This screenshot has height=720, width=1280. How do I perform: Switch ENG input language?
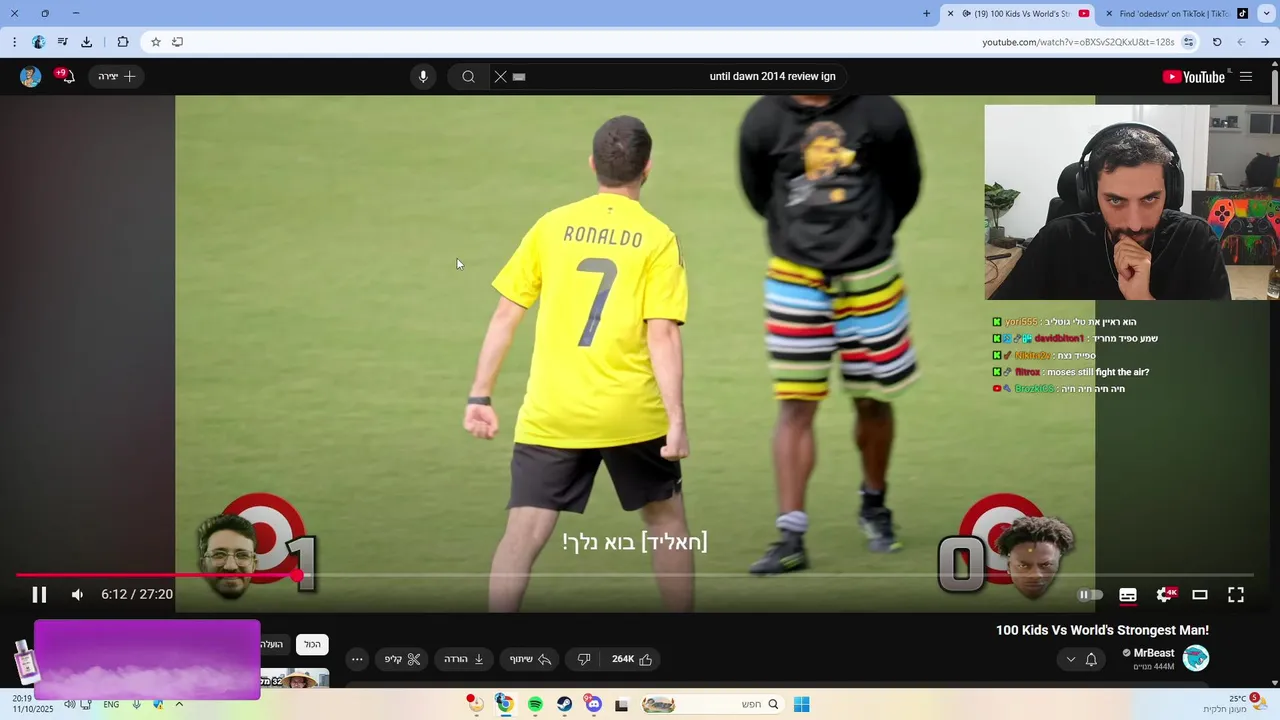tap(111, 704)
